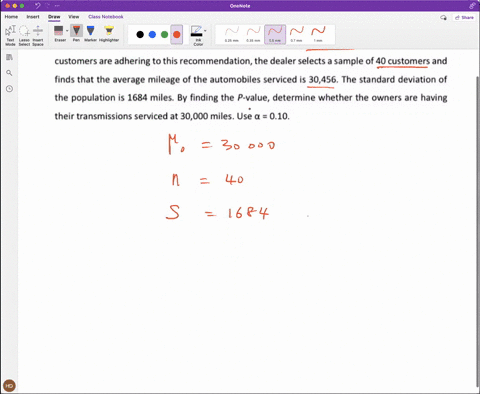Open the comments speech bubble icon
The height and width of the screenshot is (394, 480).
(443, 17)
